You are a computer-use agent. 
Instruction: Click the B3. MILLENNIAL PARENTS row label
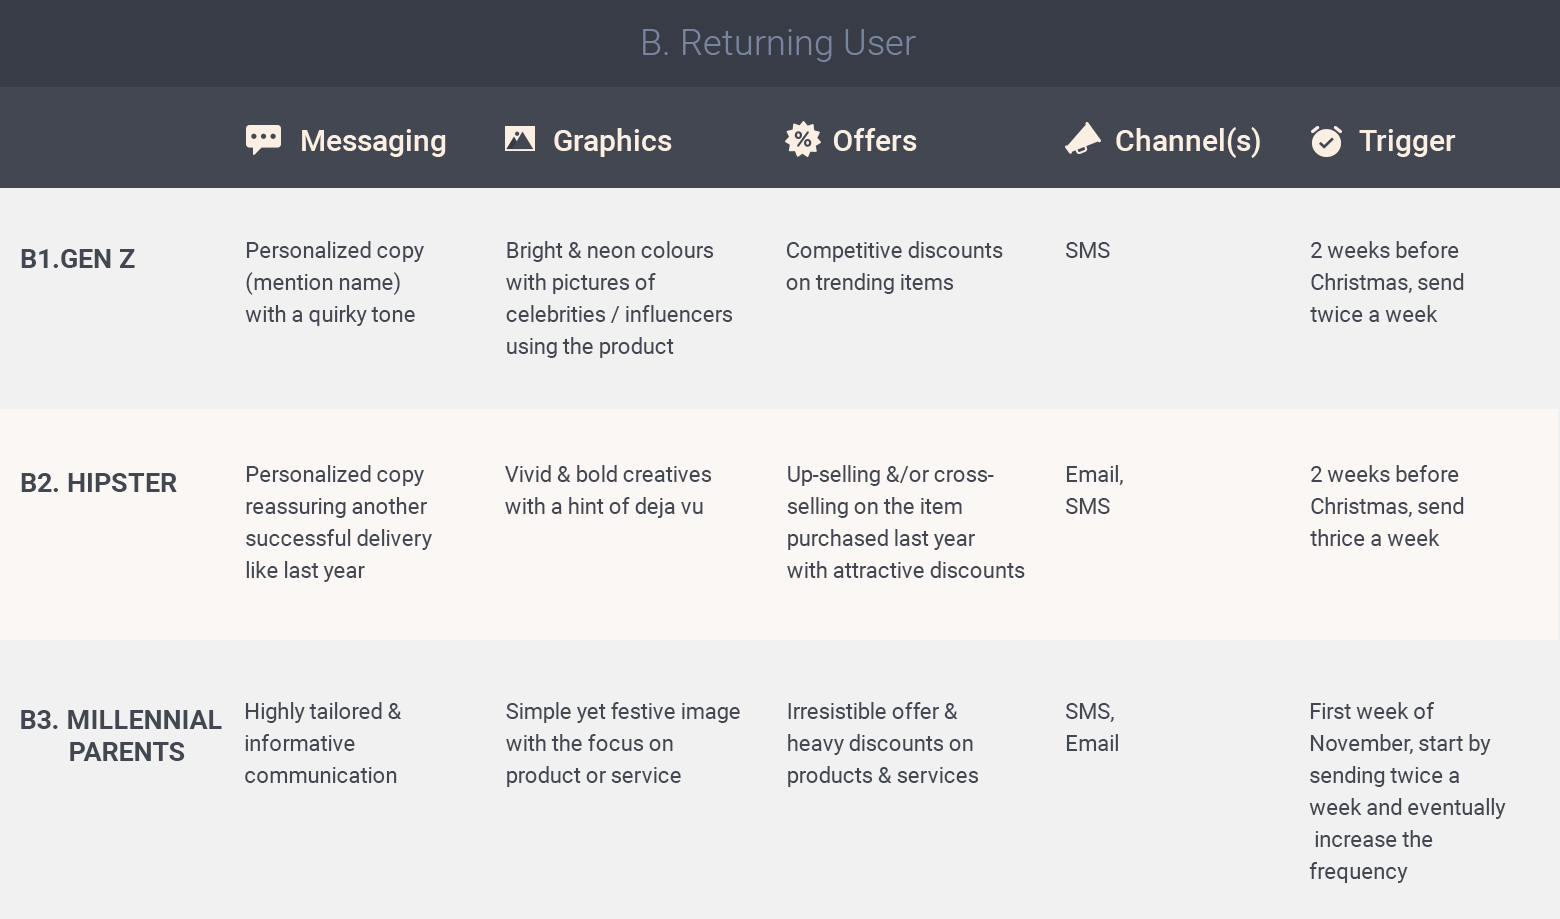point(121,736)
